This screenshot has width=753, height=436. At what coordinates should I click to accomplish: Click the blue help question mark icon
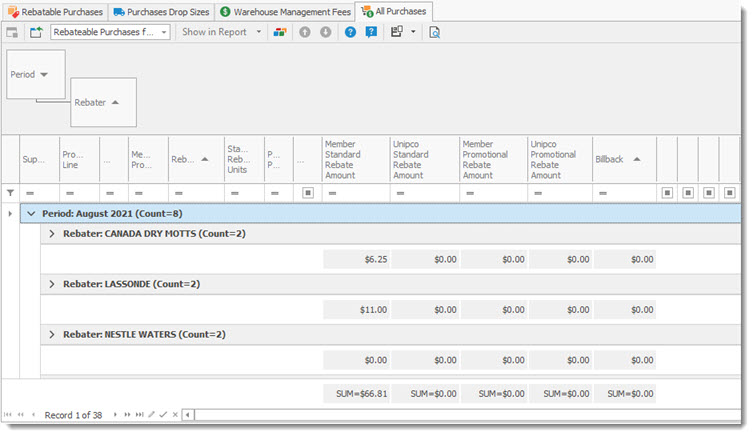(350, 32)
